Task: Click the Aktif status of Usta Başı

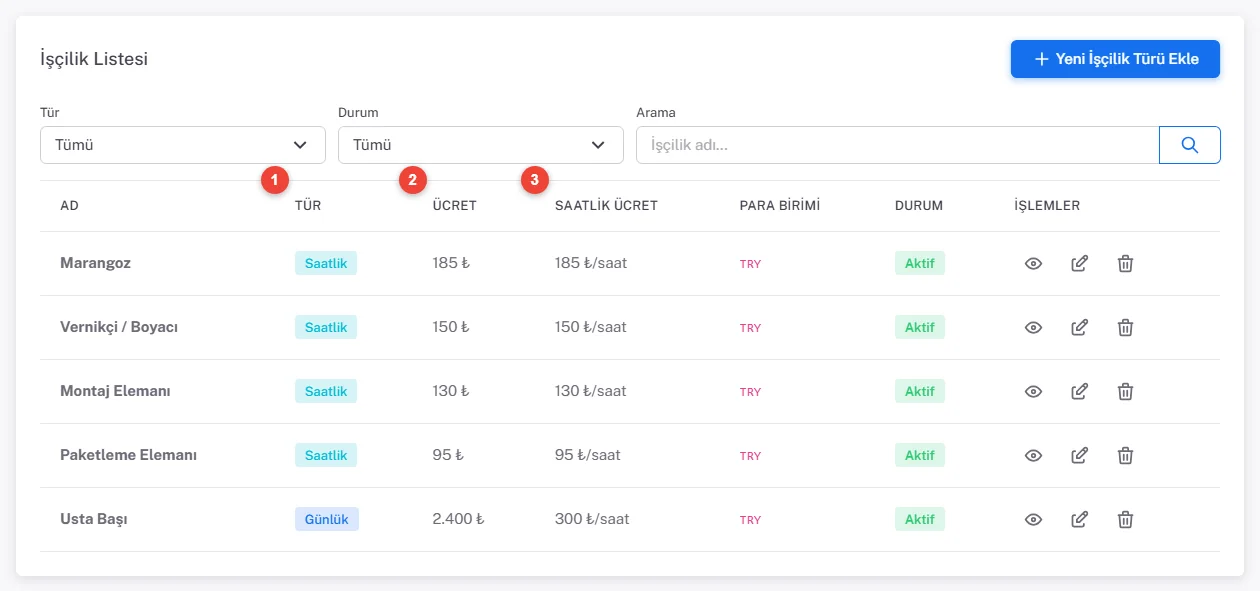Action: [x=920, y=519]
